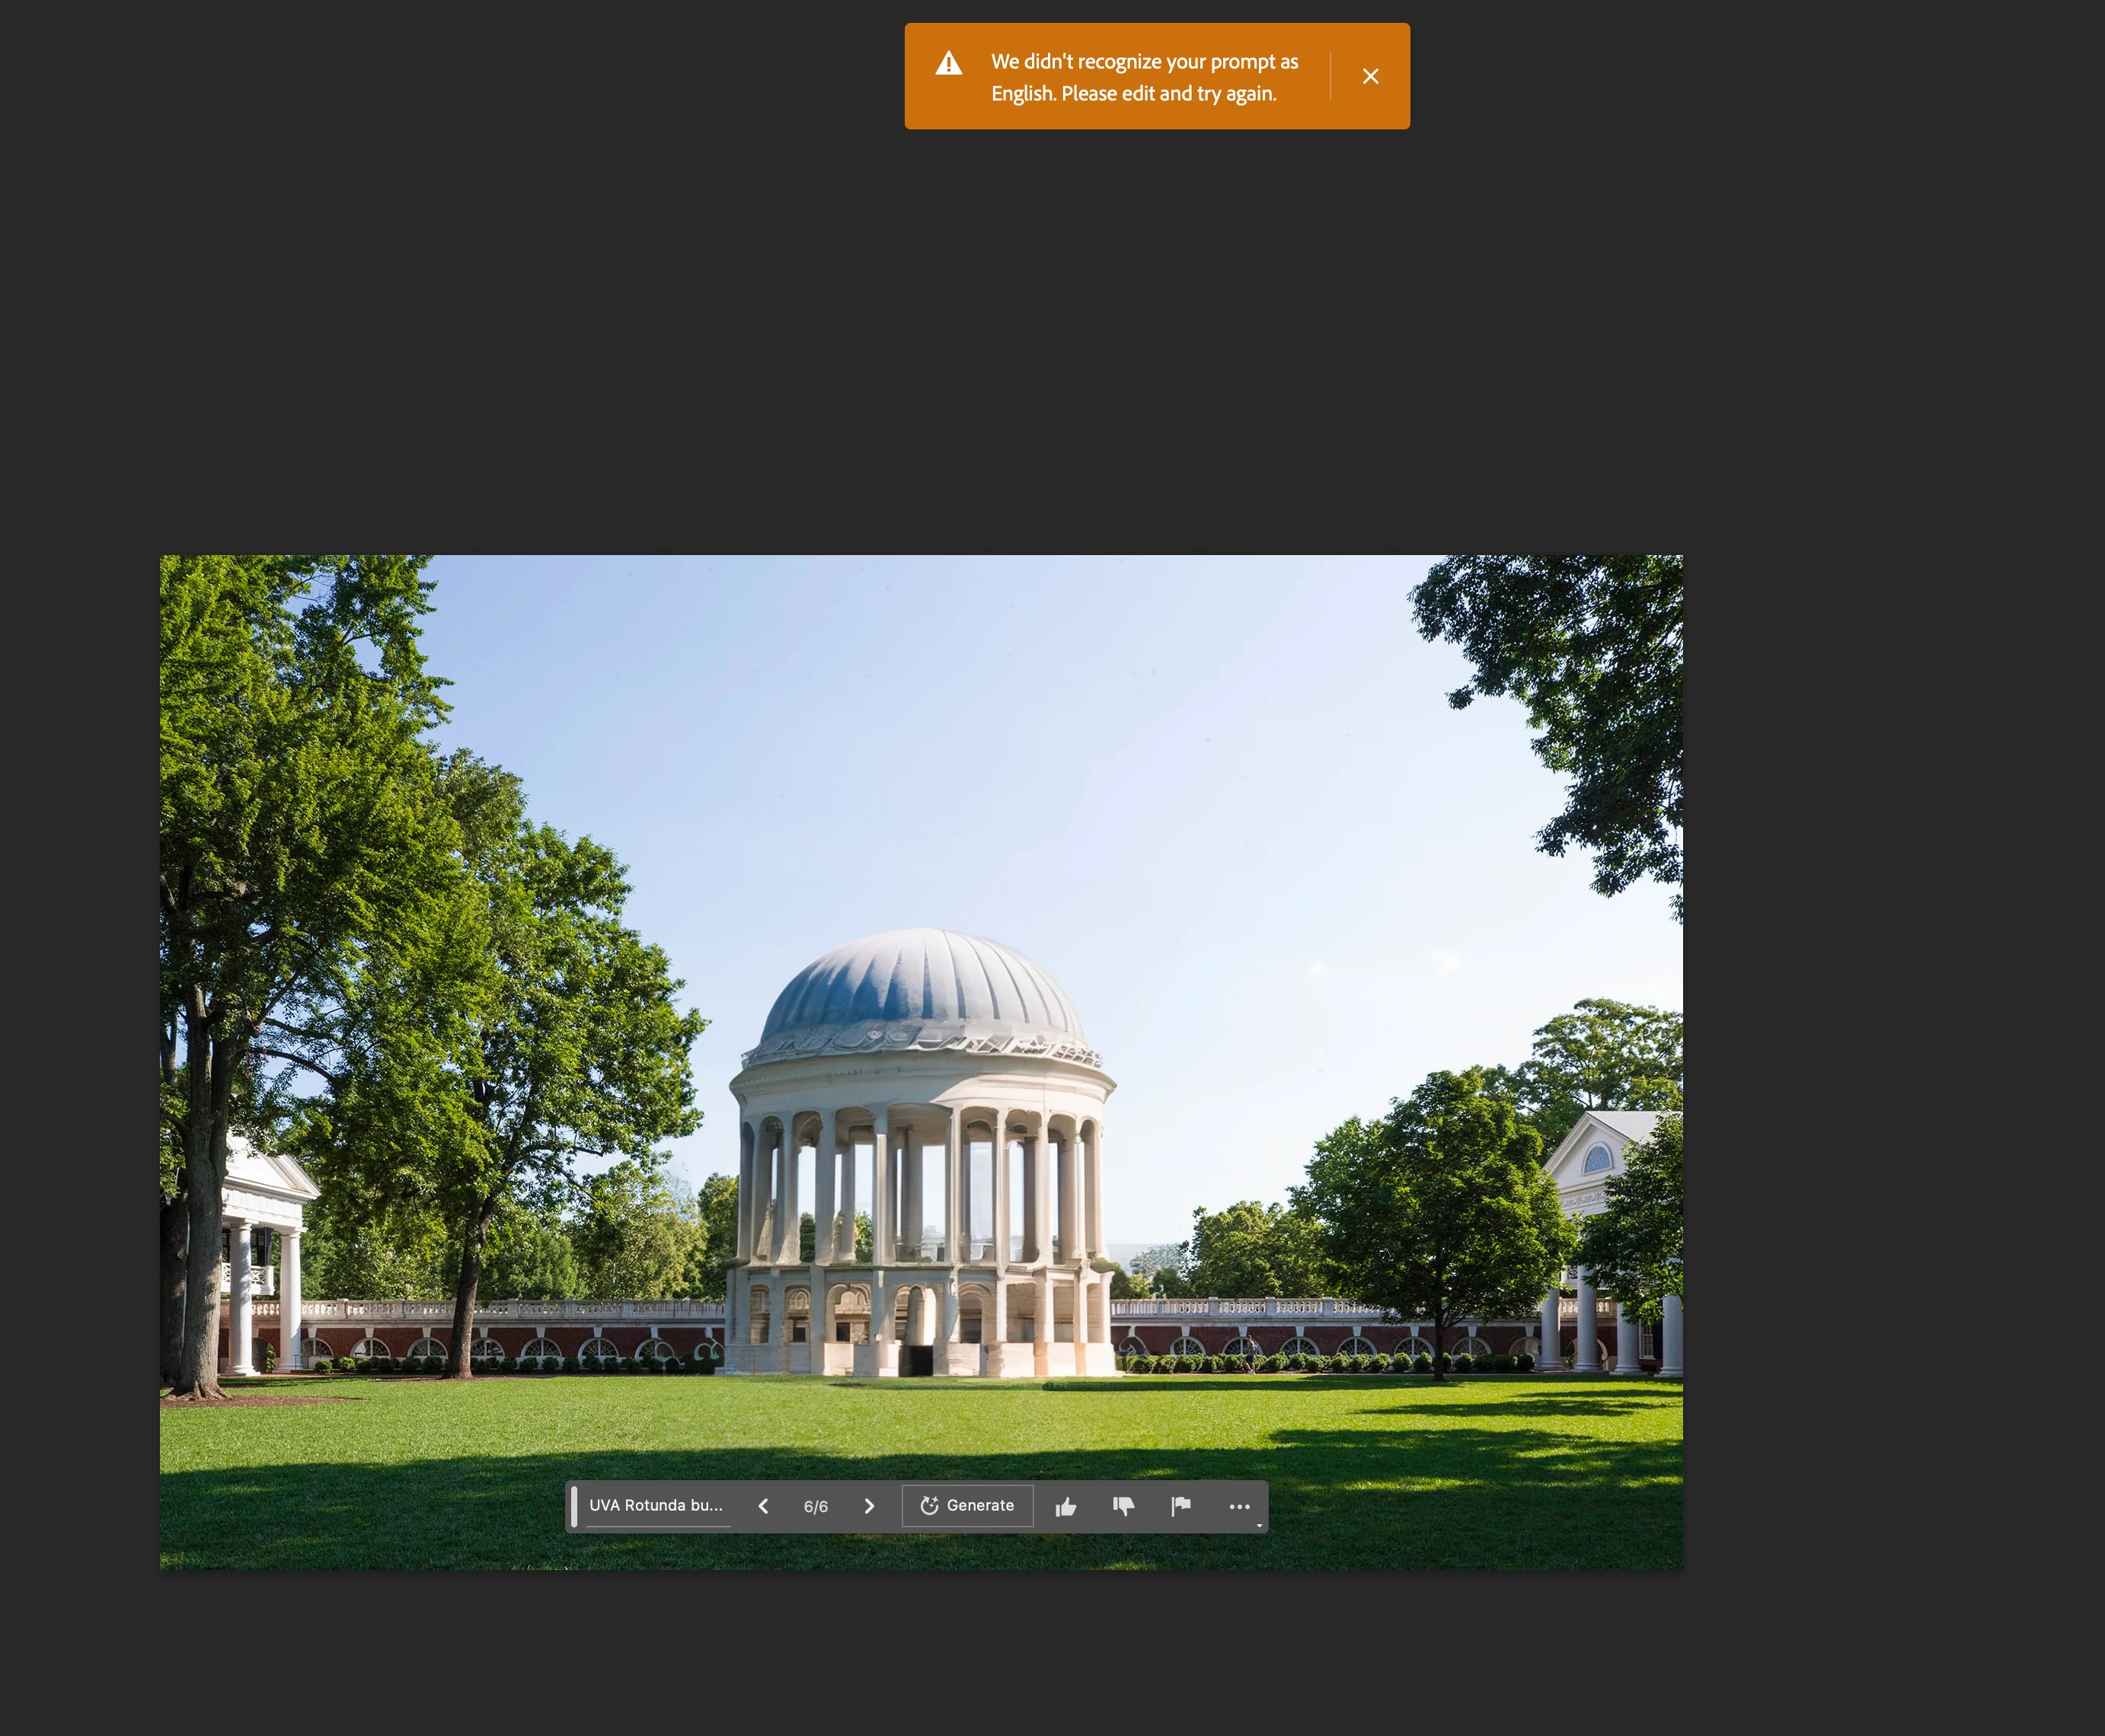The image size is (2105, 1736).
Task: Click the warning triangle icon in notification
Action: pyautogui.click(x=948, y=64)
